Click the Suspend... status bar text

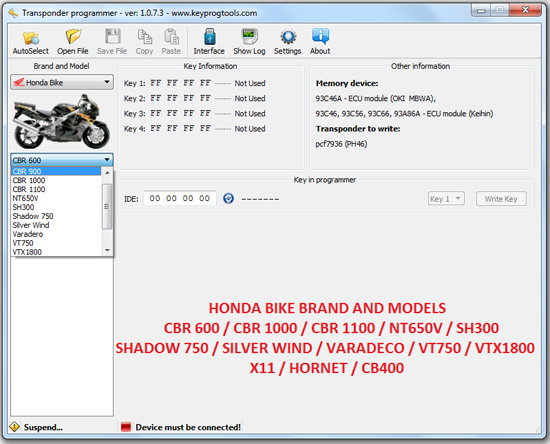tap(43, 427)
